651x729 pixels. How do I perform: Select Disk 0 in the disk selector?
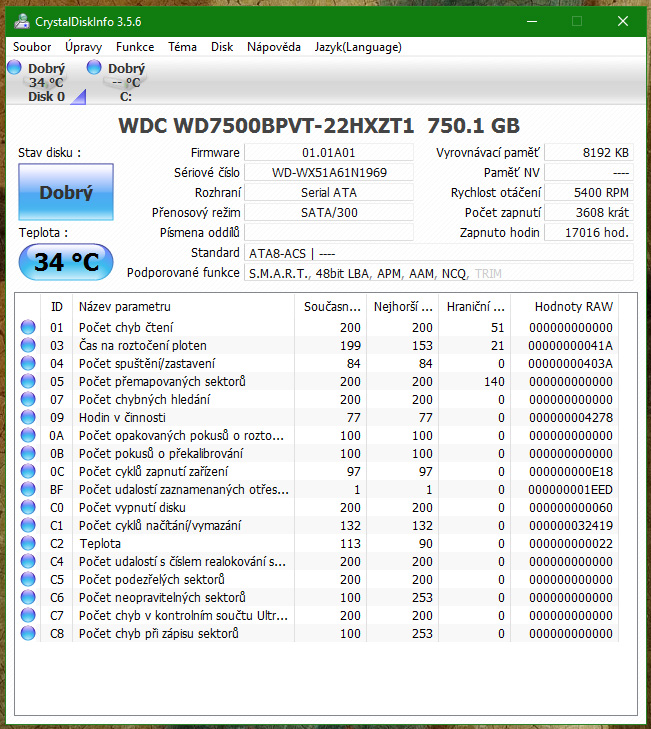[46, 82]
